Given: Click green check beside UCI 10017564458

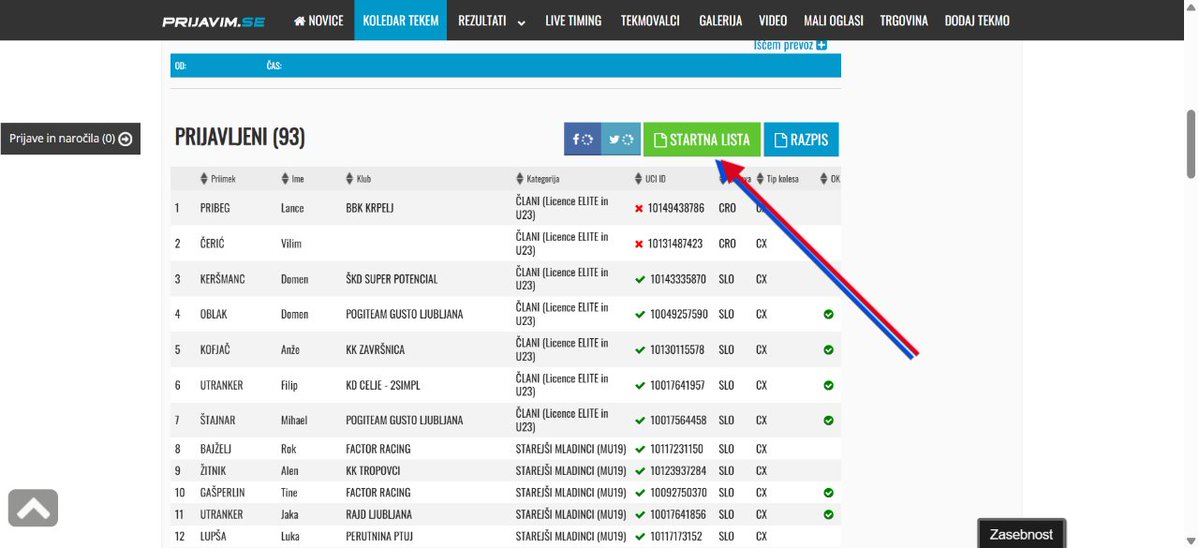Looking at the screenshot, I should point(640,420).
